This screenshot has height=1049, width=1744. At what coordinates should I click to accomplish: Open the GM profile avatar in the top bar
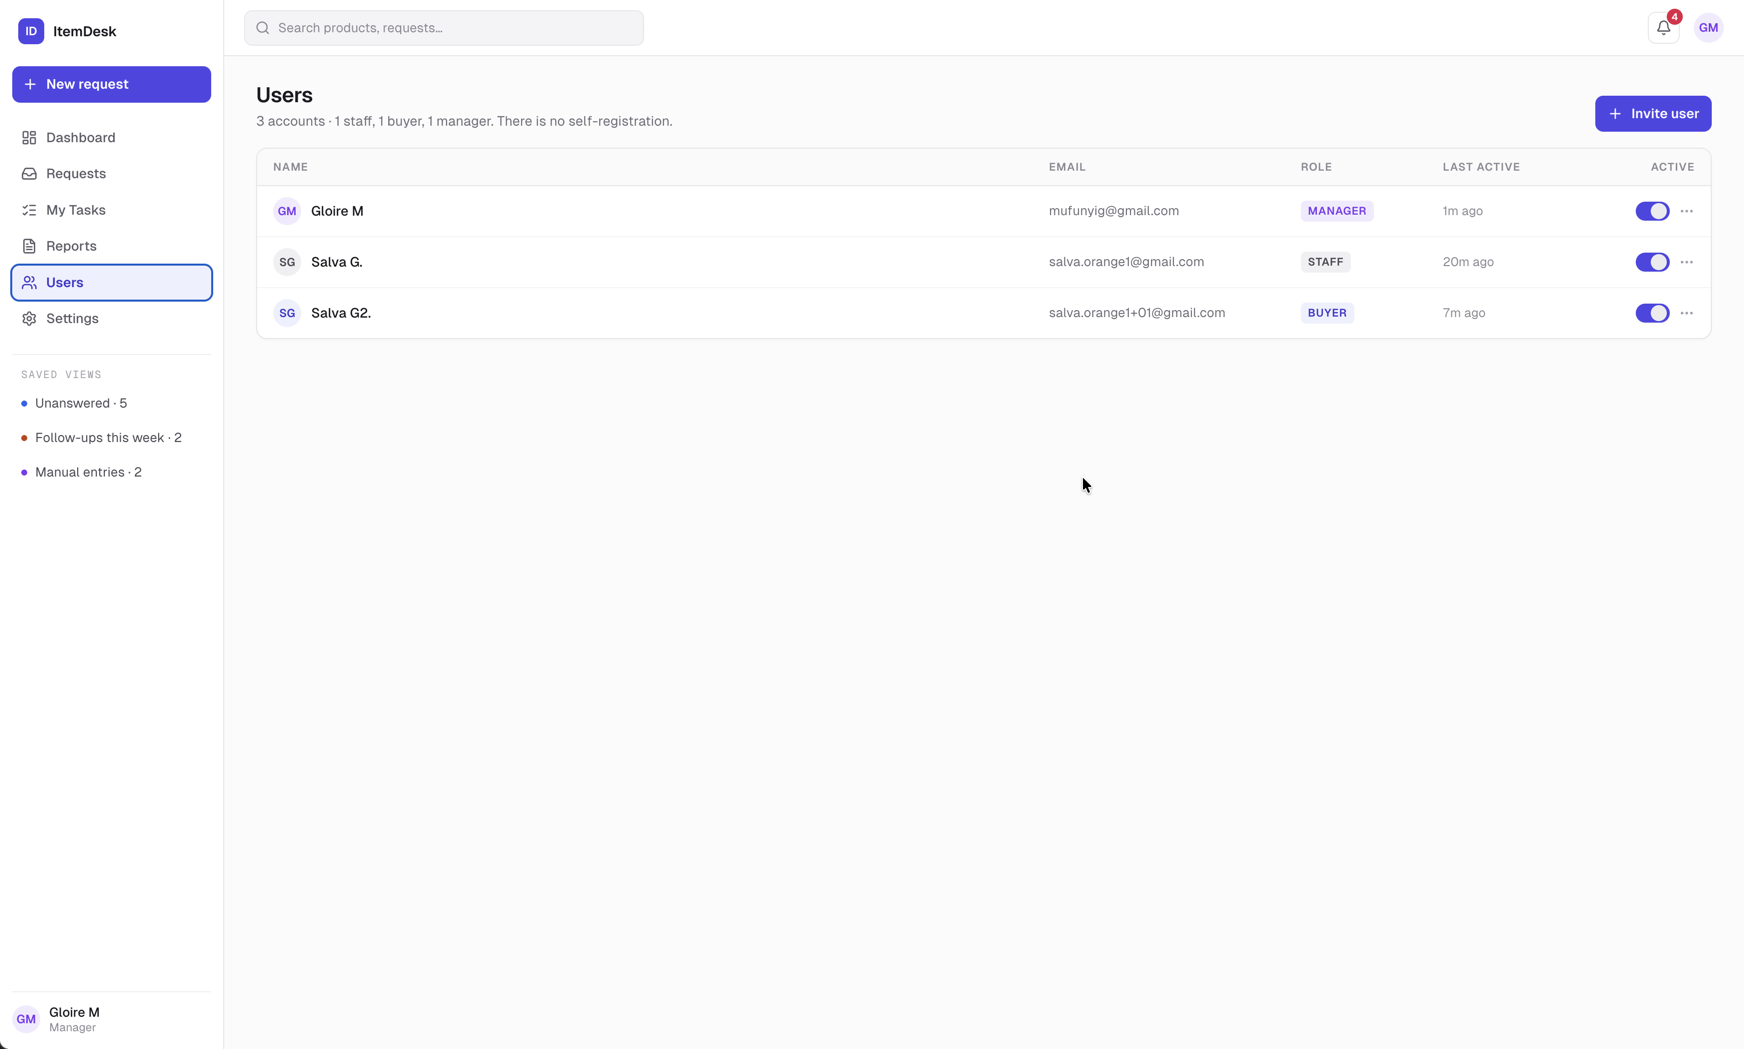tap(1708, 28)
